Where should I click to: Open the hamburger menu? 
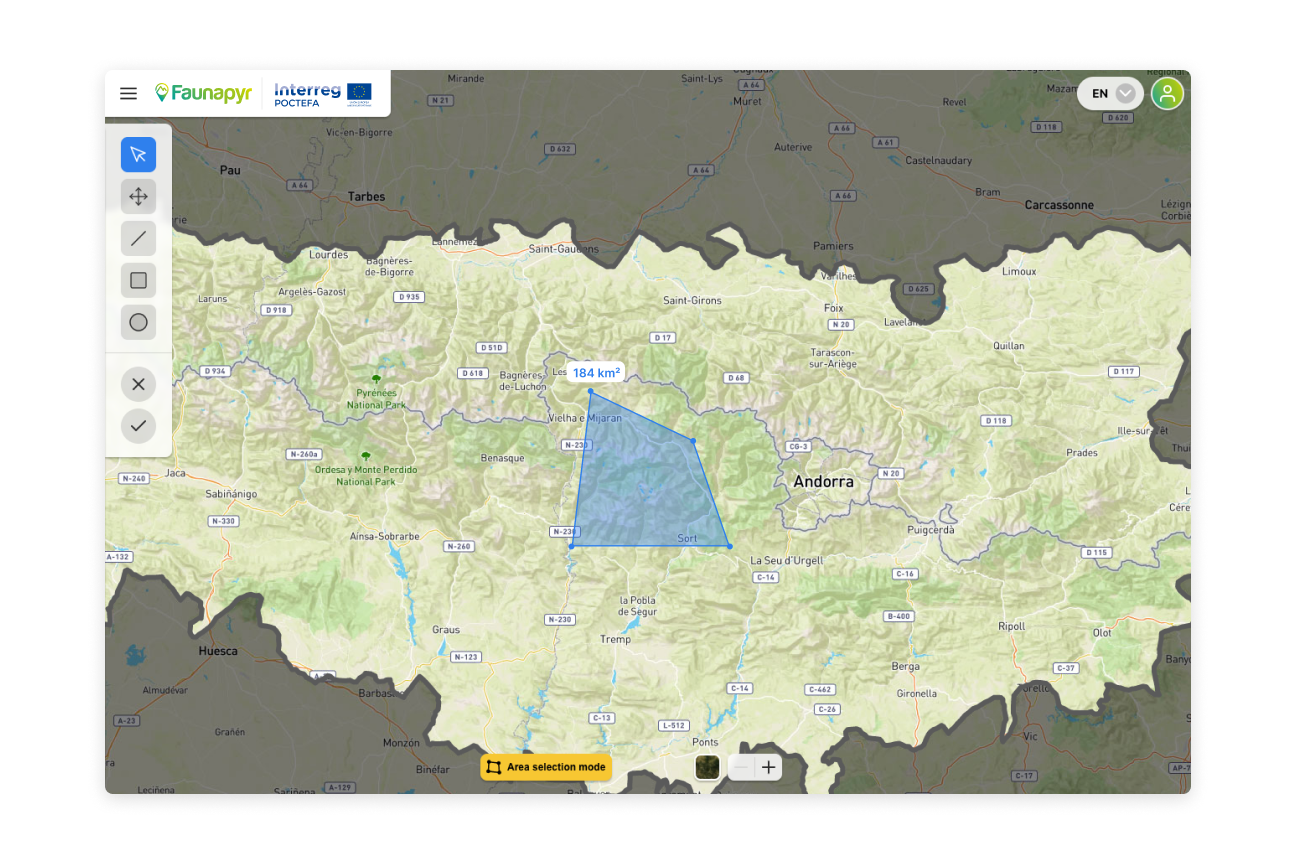click(x=128, y=94)
